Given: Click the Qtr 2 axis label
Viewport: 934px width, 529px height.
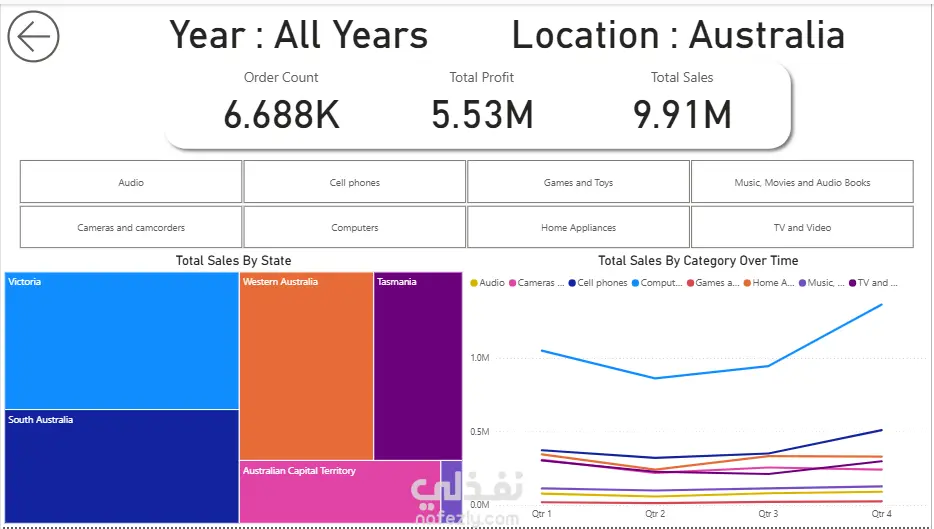Looking at the screenshot, I should pyautogui.click(x=655, y=514).
